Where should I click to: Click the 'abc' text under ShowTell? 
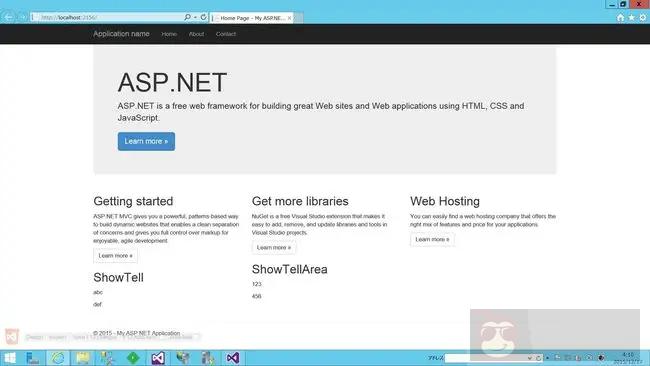(x=98, y=292)
